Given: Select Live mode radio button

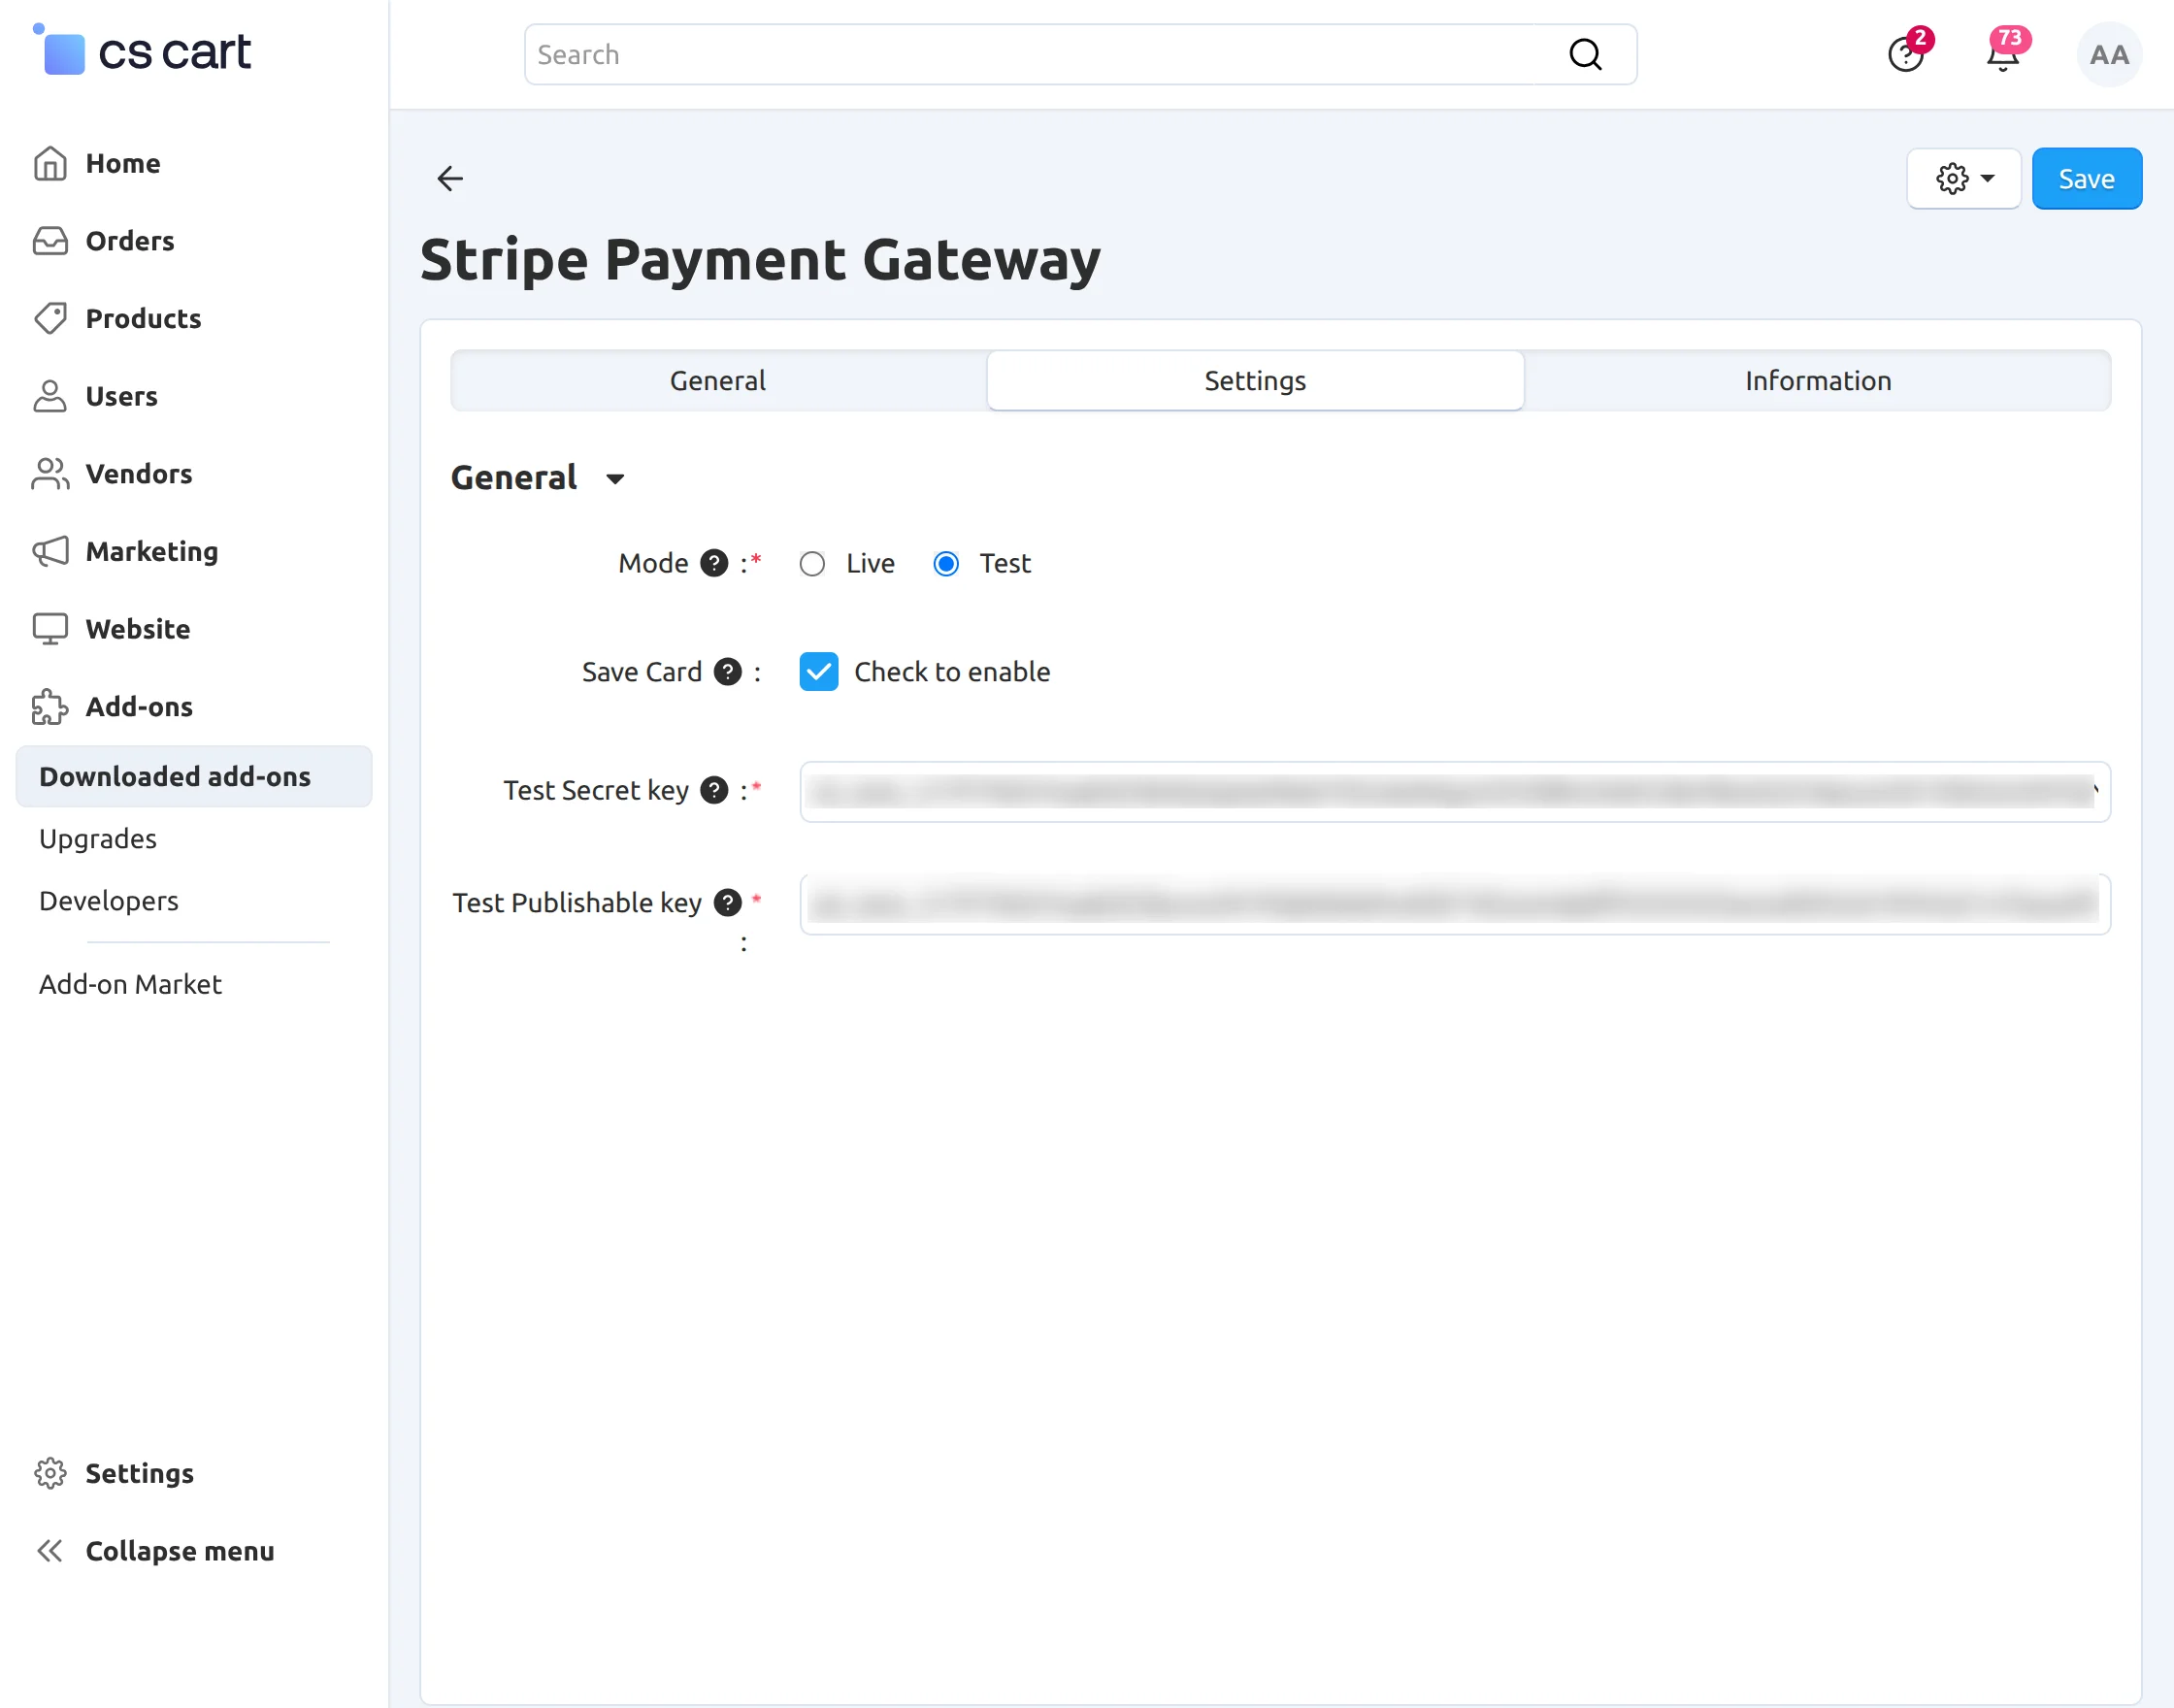Looking at the screenshot, I should (x=812, y=564).
